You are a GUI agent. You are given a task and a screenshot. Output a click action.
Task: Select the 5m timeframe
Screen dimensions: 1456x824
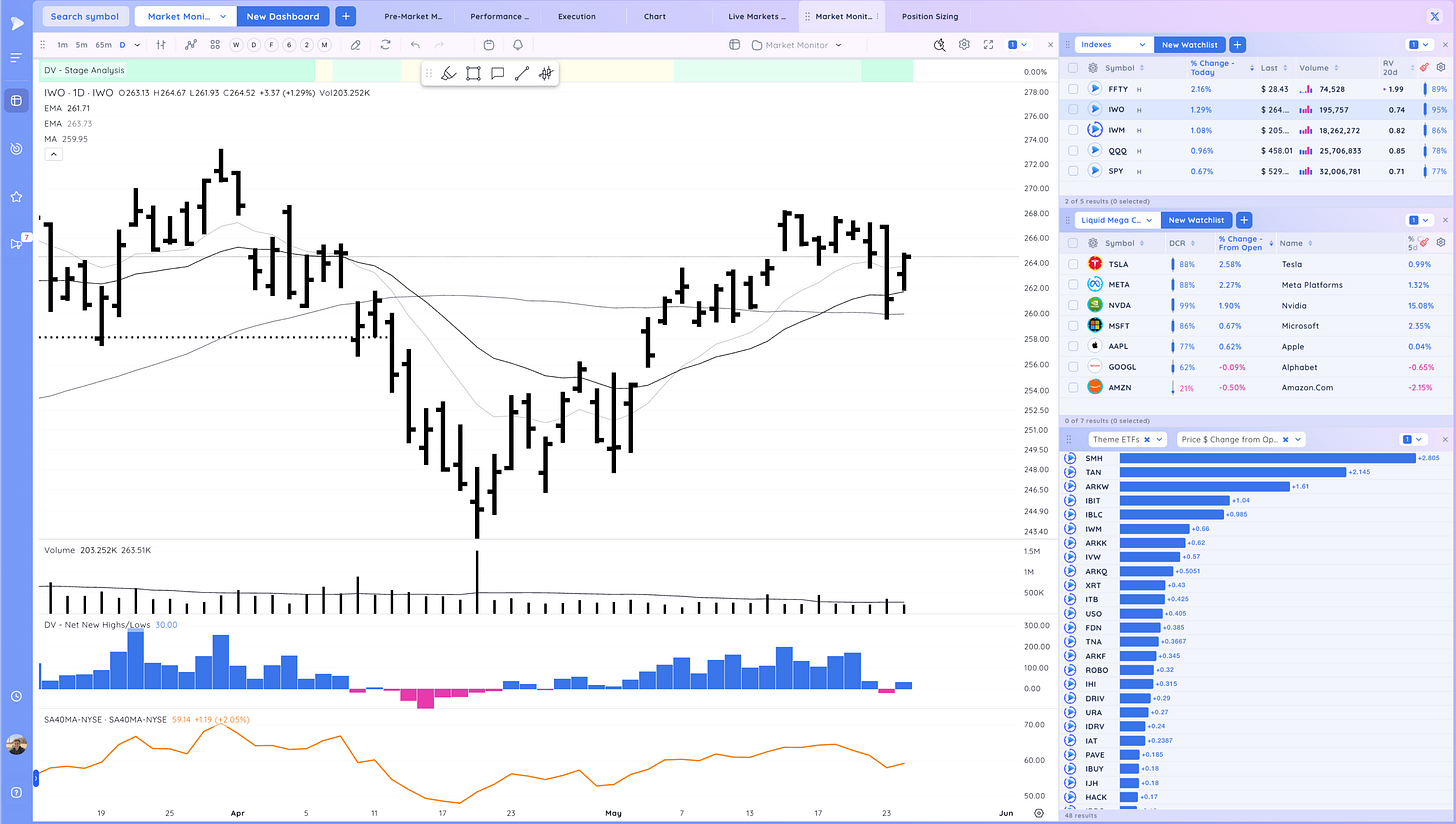click(x=82, y=45)
